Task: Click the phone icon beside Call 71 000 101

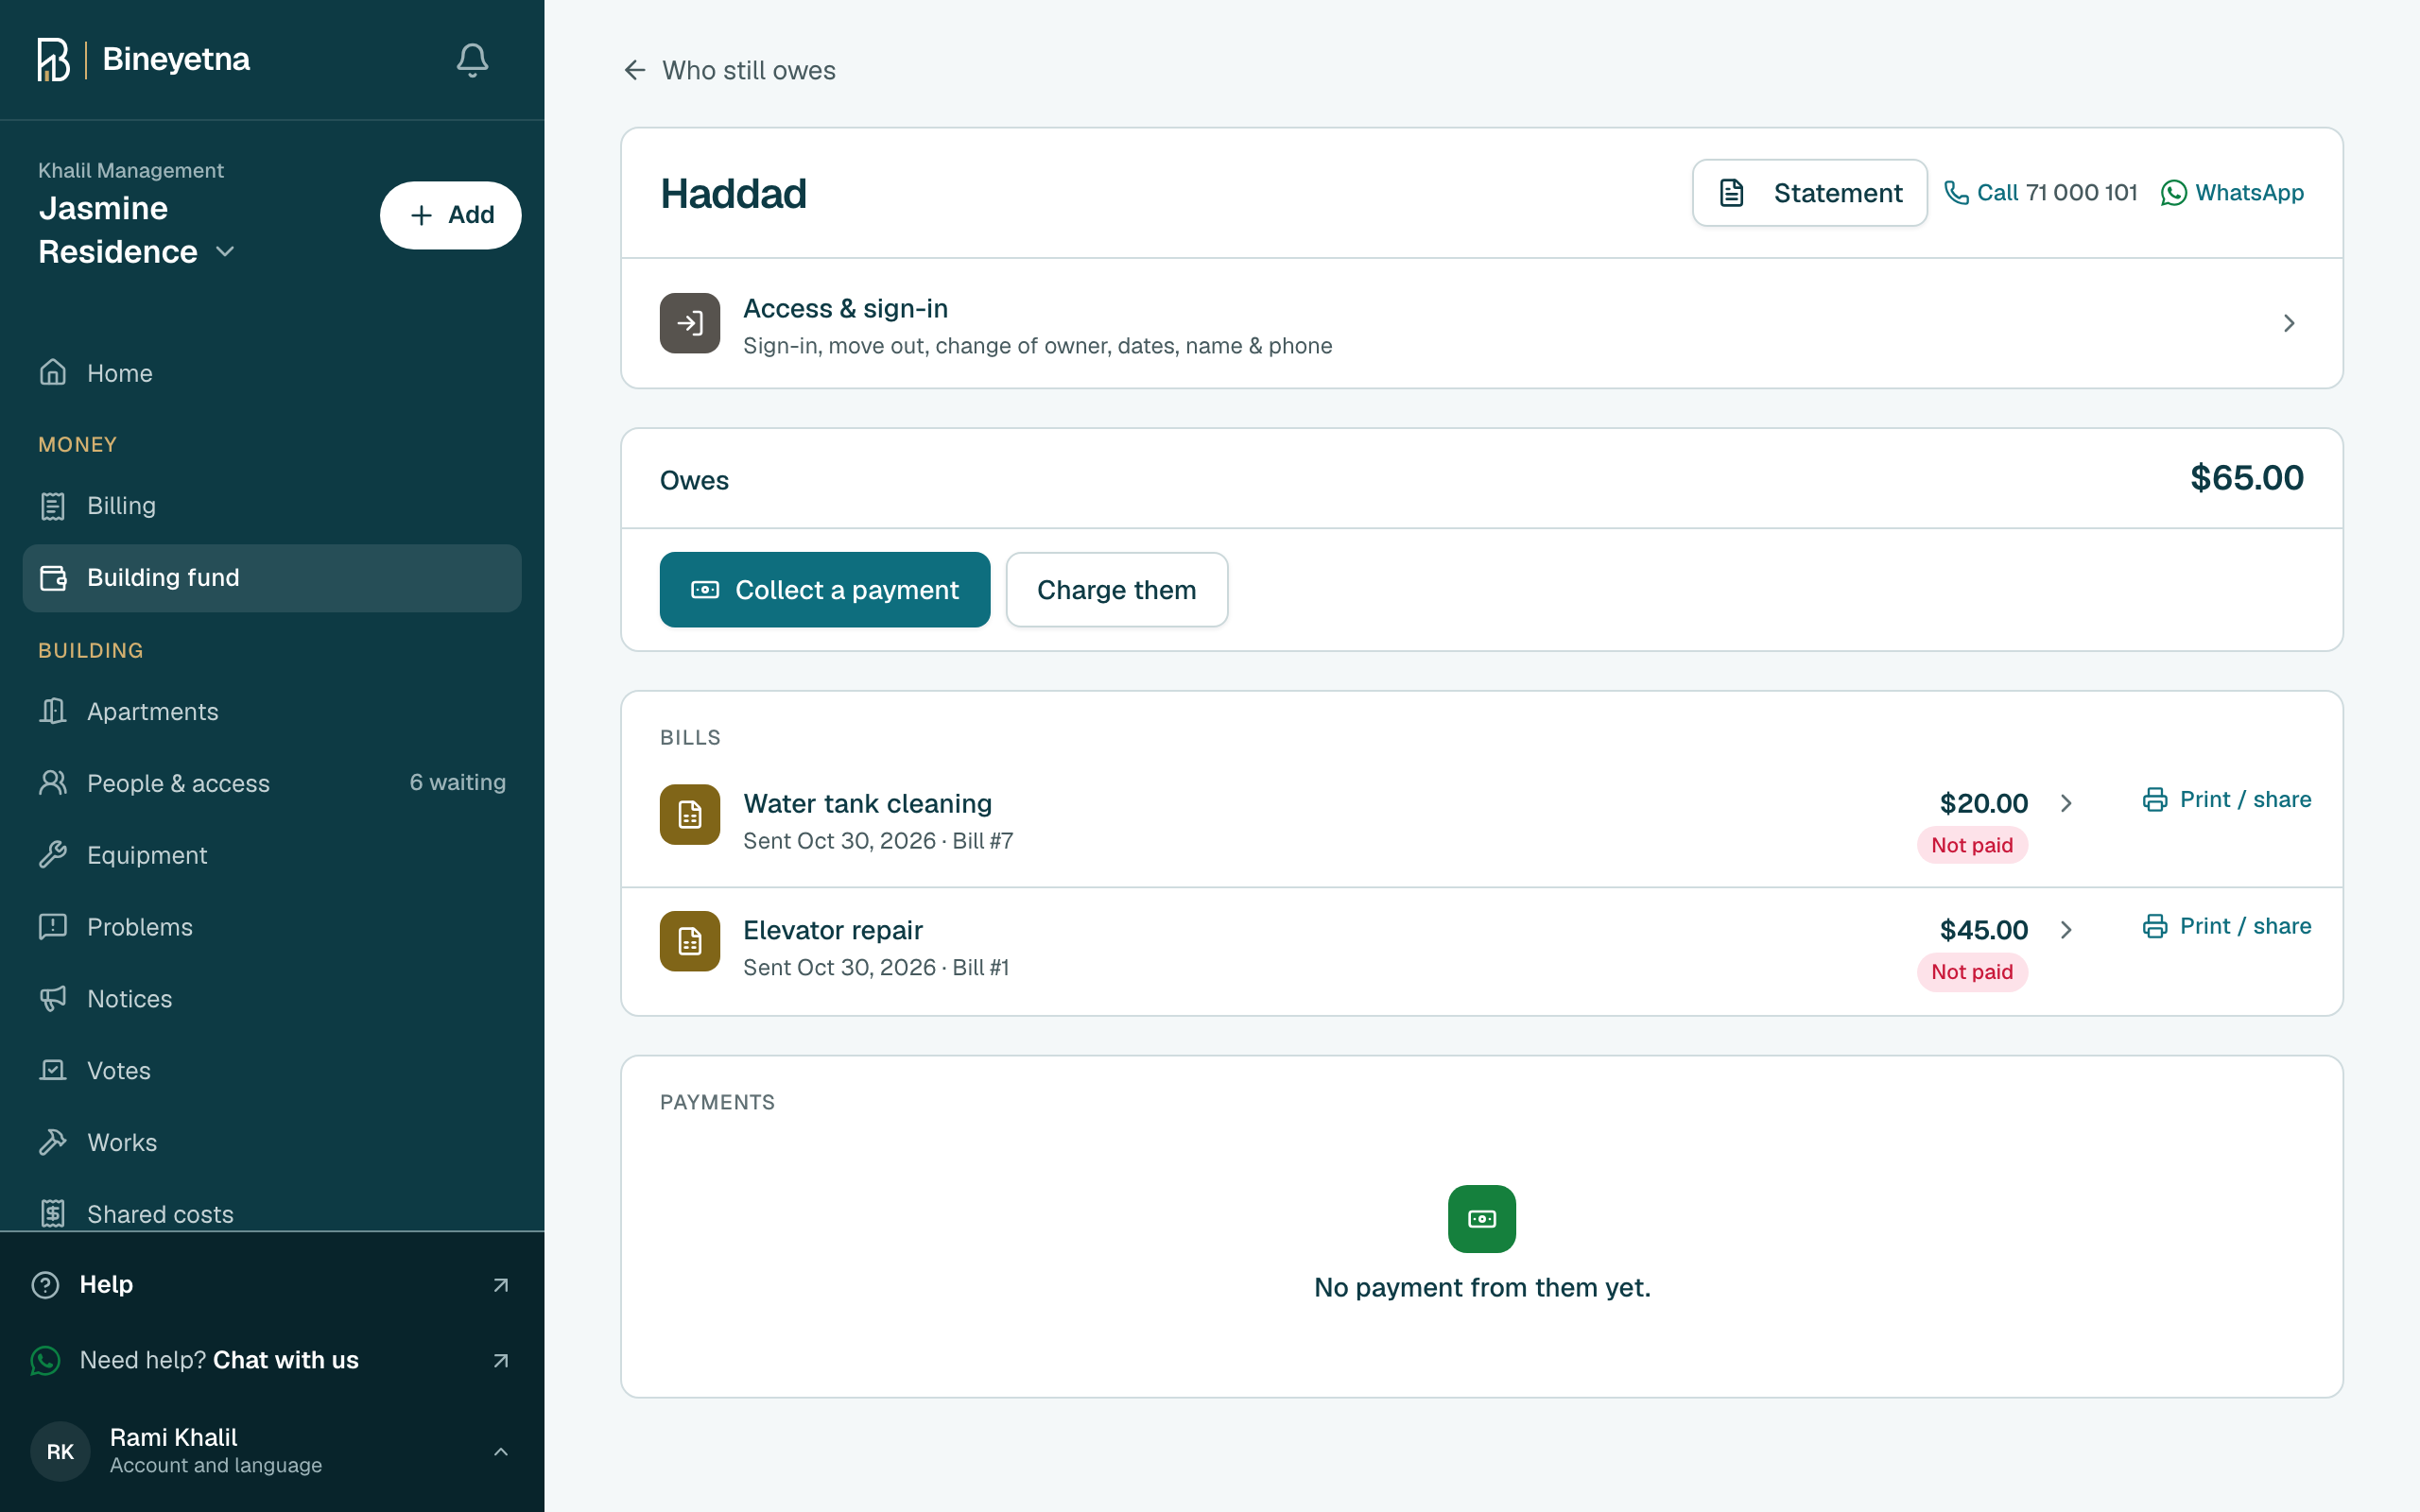Action: click(x=1956, y=193)
